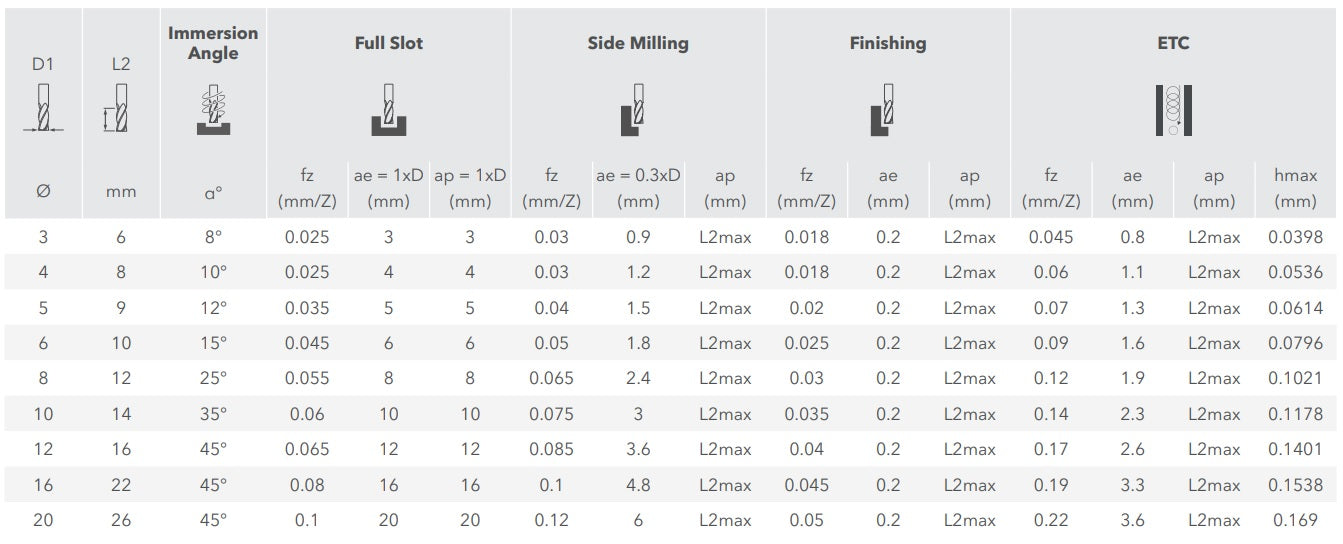Click the 0.169 hmax cell
The width and height of the screenshot is (1343, 544).
pos(1295,520)
